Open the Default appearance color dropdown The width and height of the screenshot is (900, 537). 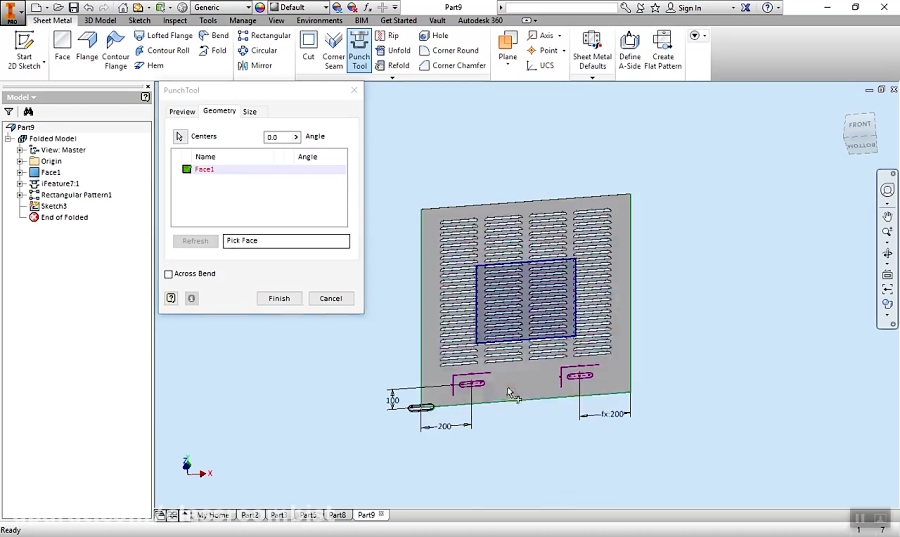pos(324,8)
